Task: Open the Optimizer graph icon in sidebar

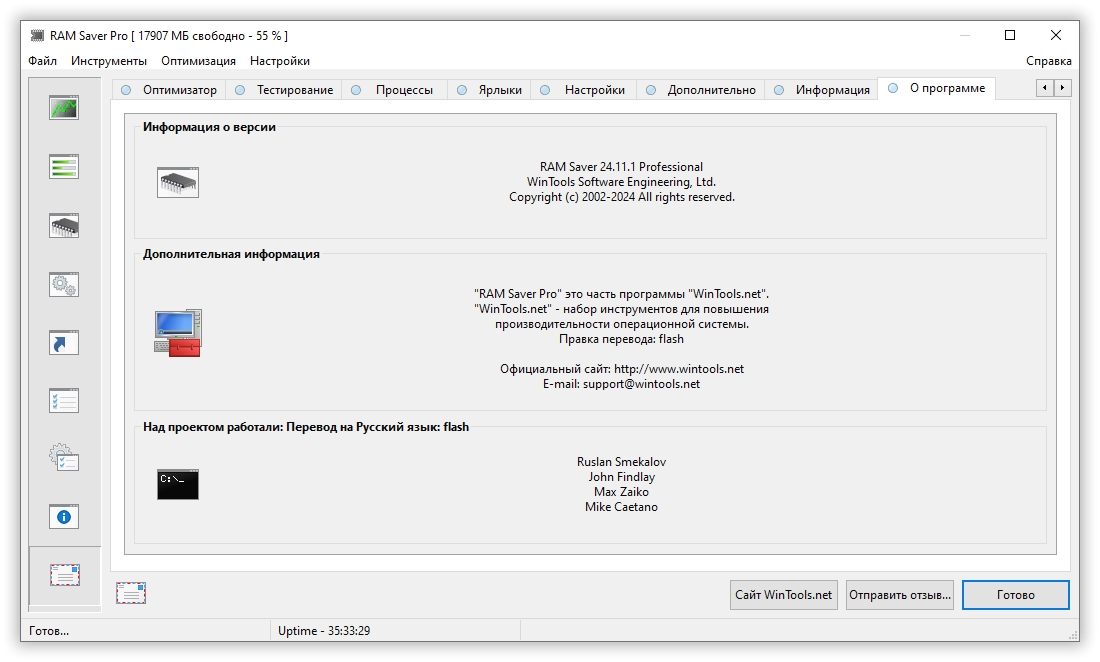Action: 64,107
